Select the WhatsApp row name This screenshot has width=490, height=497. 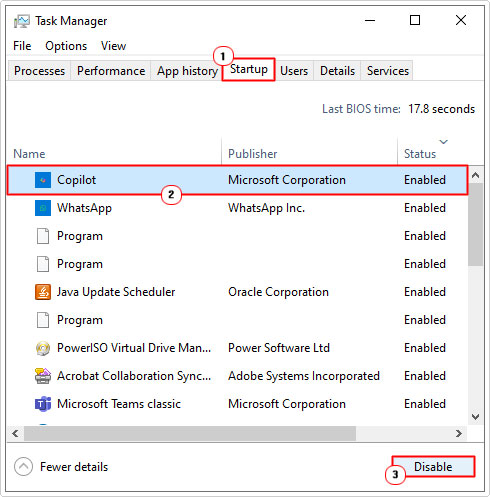pos(84,208)
